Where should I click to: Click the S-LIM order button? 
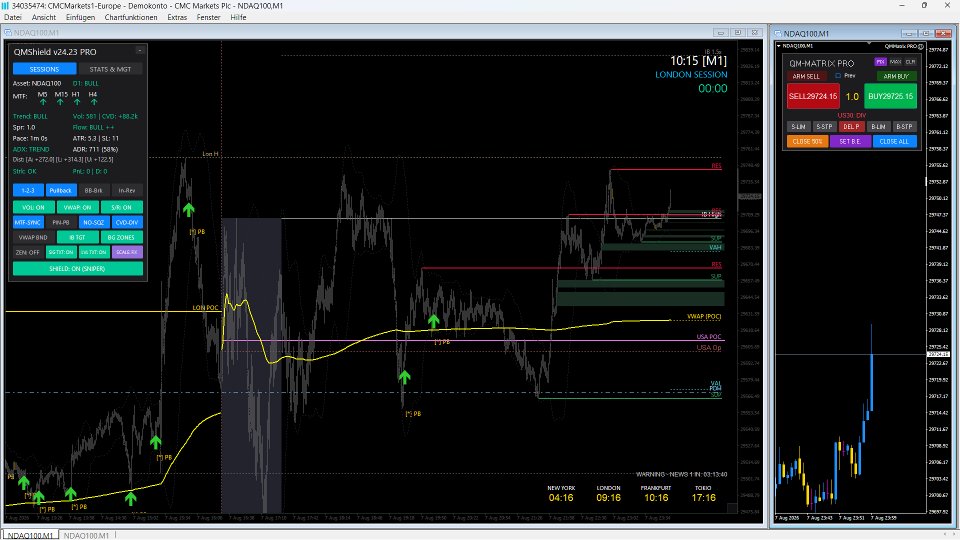tap(798, 127)
